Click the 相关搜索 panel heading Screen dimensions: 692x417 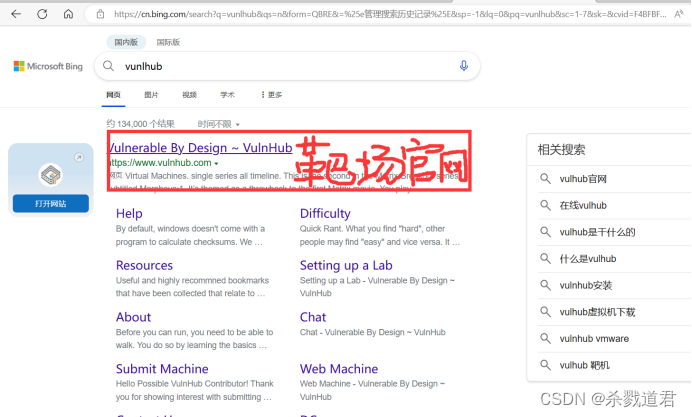(561, 150)
